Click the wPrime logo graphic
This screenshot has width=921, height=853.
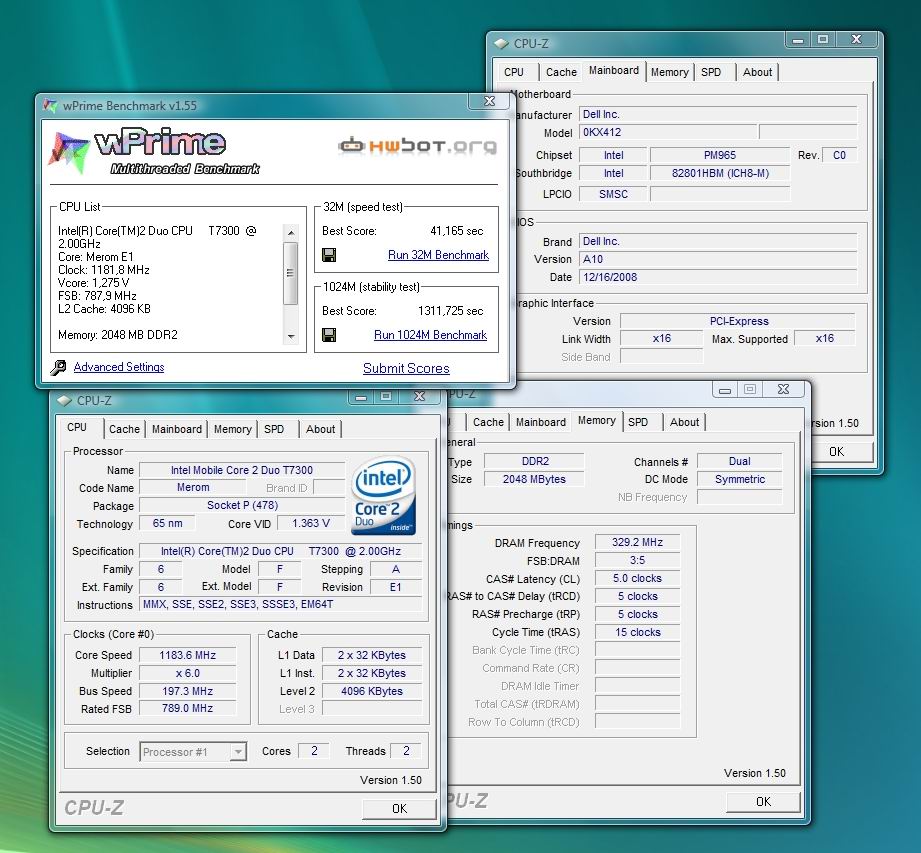click(x=155, y=152)
